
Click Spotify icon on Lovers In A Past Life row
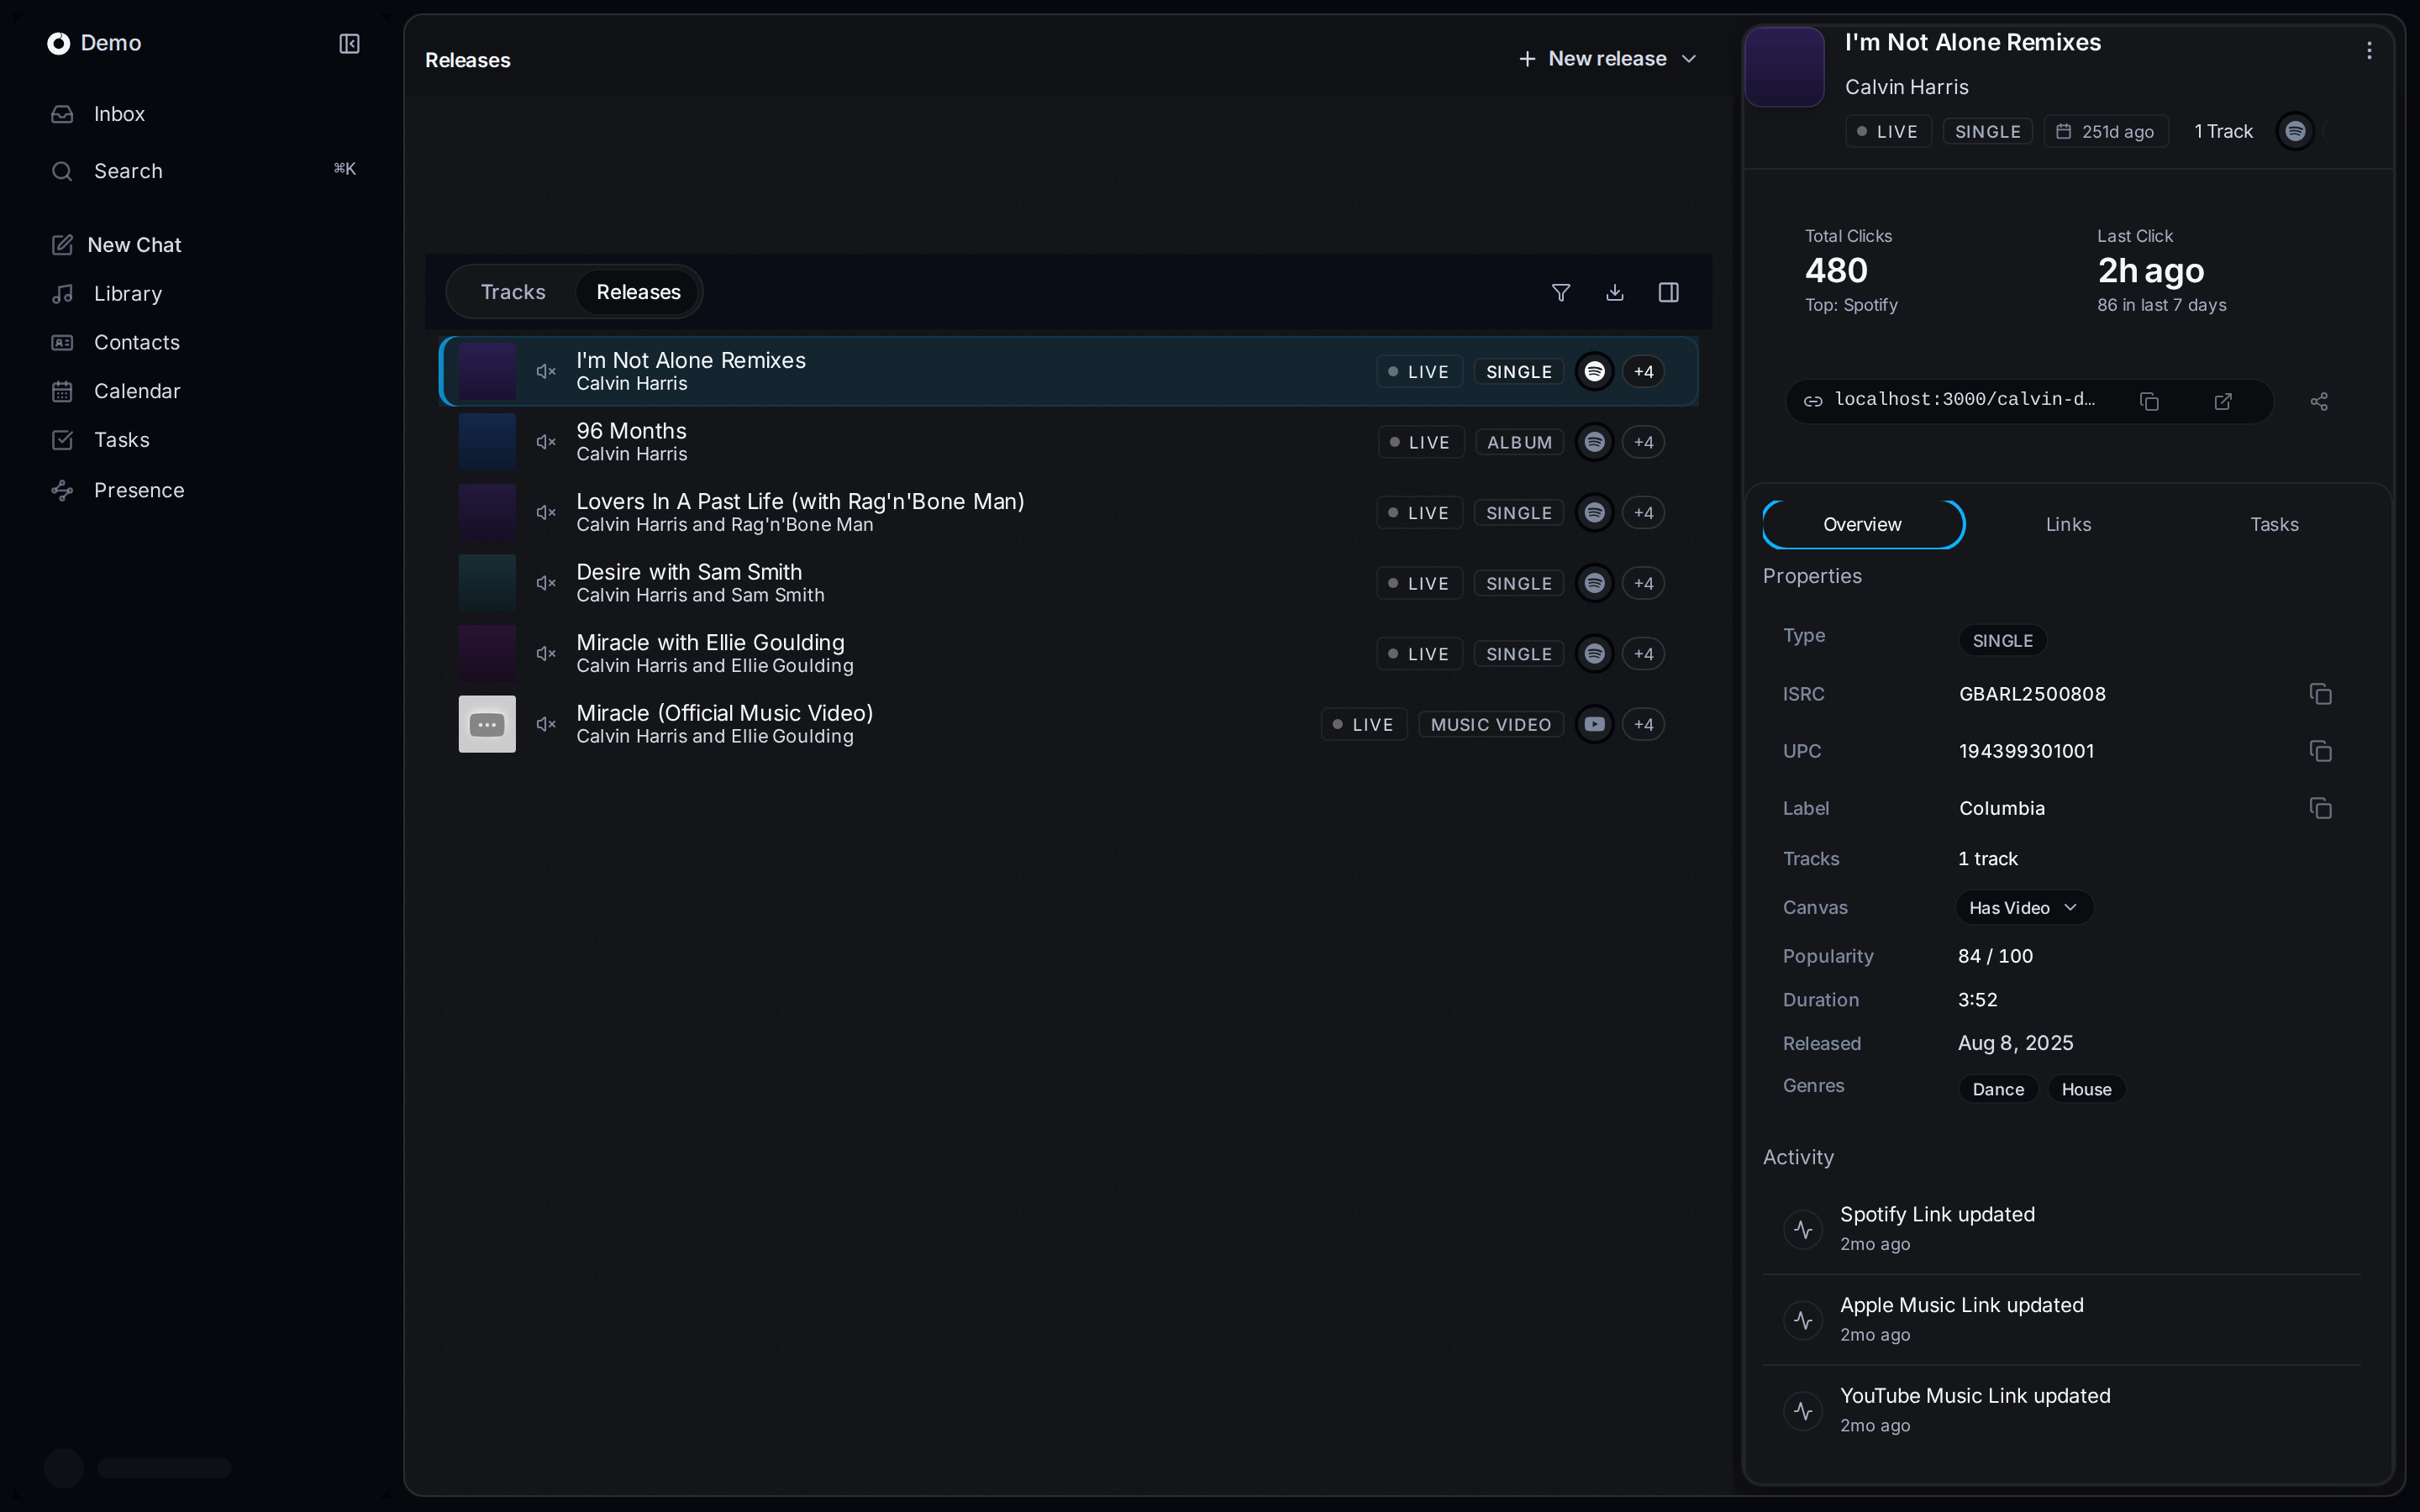pos(1594,513)
